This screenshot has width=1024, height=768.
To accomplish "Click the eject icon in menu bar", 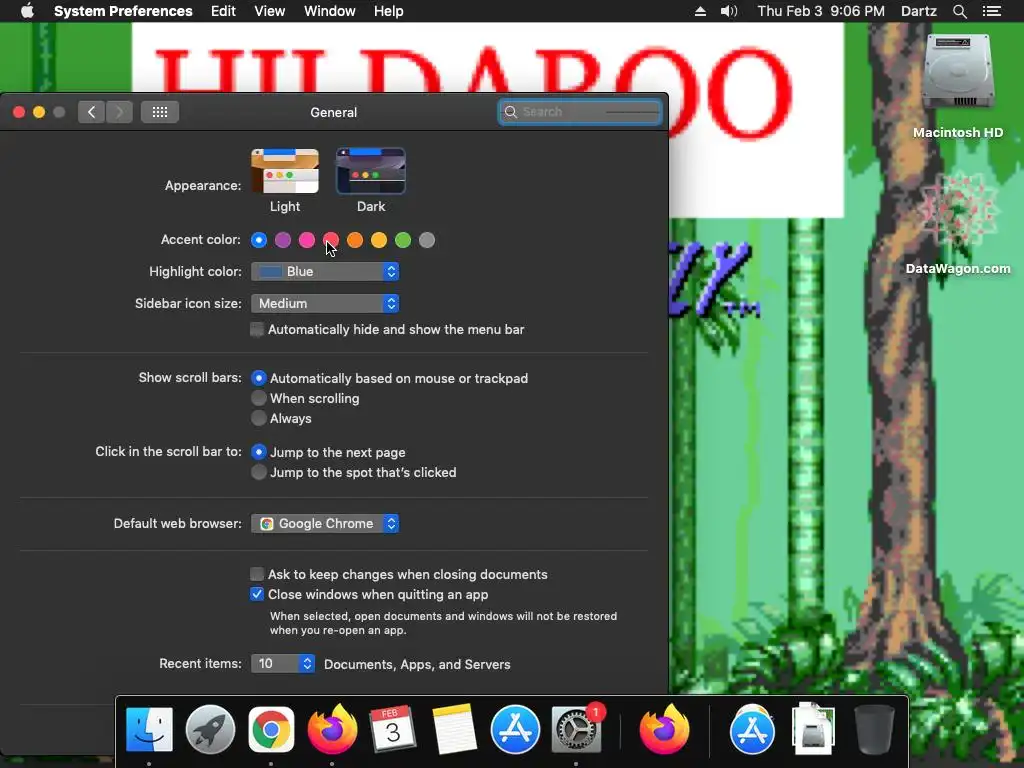I will pos(700,11).
